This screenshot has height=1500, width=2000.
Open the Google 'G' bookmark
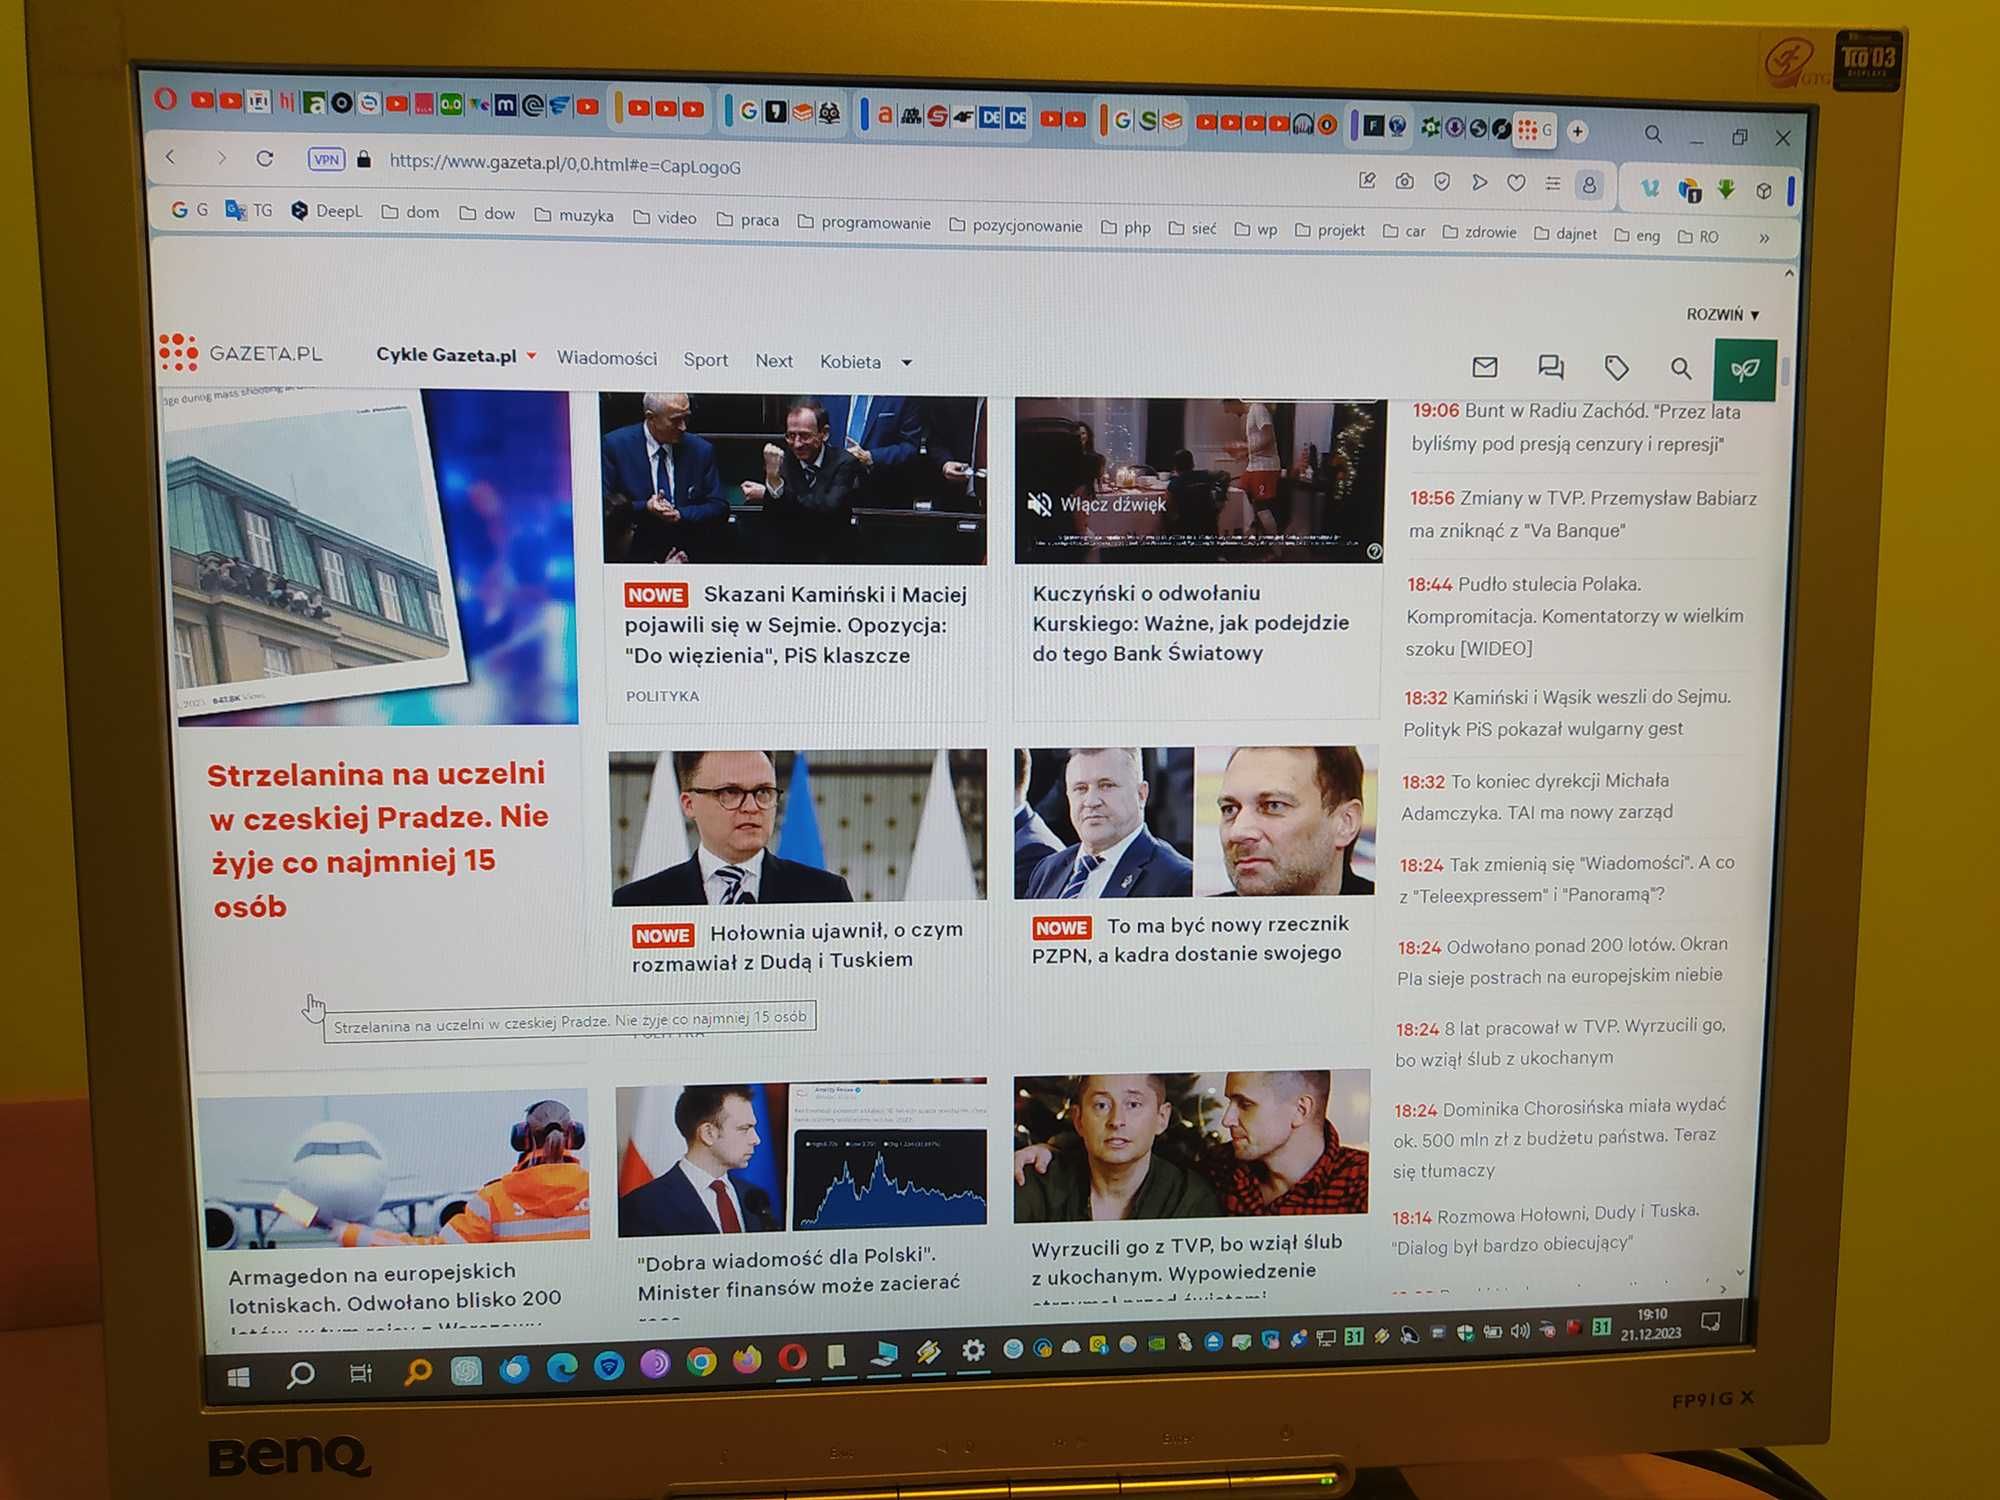(189, 209)
